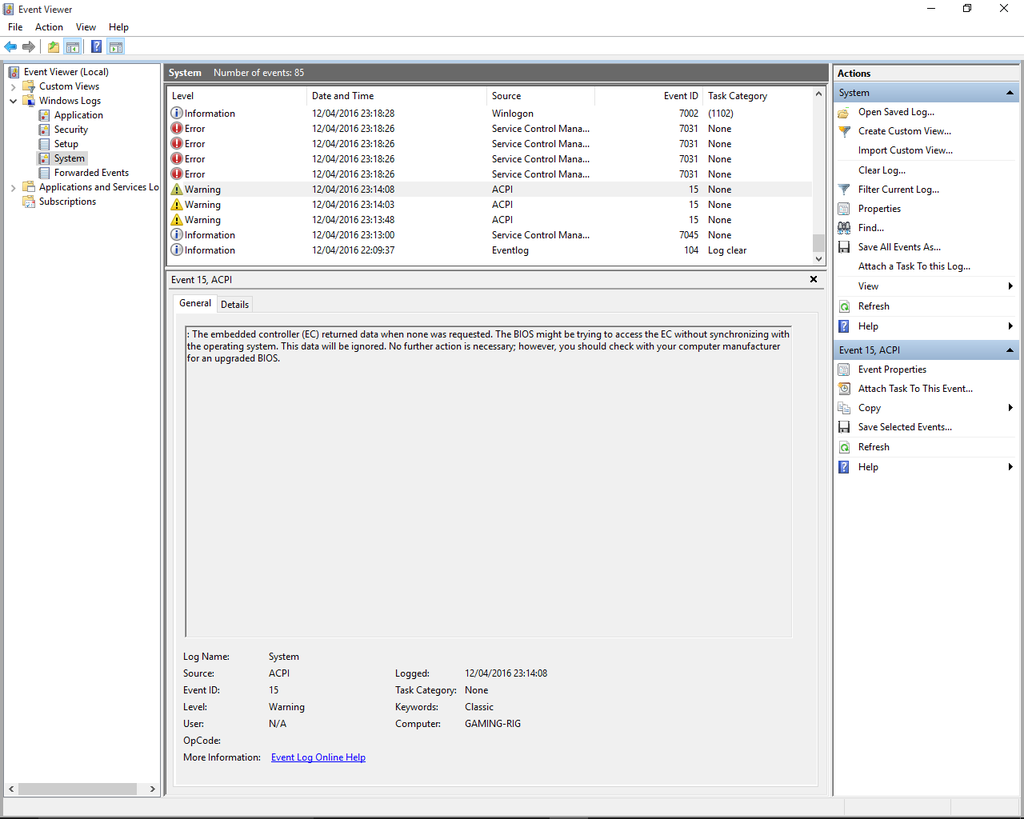Sort by the Event ID column header
Image resolution: width=1024 pixels, height=819 pixels.
648,96
